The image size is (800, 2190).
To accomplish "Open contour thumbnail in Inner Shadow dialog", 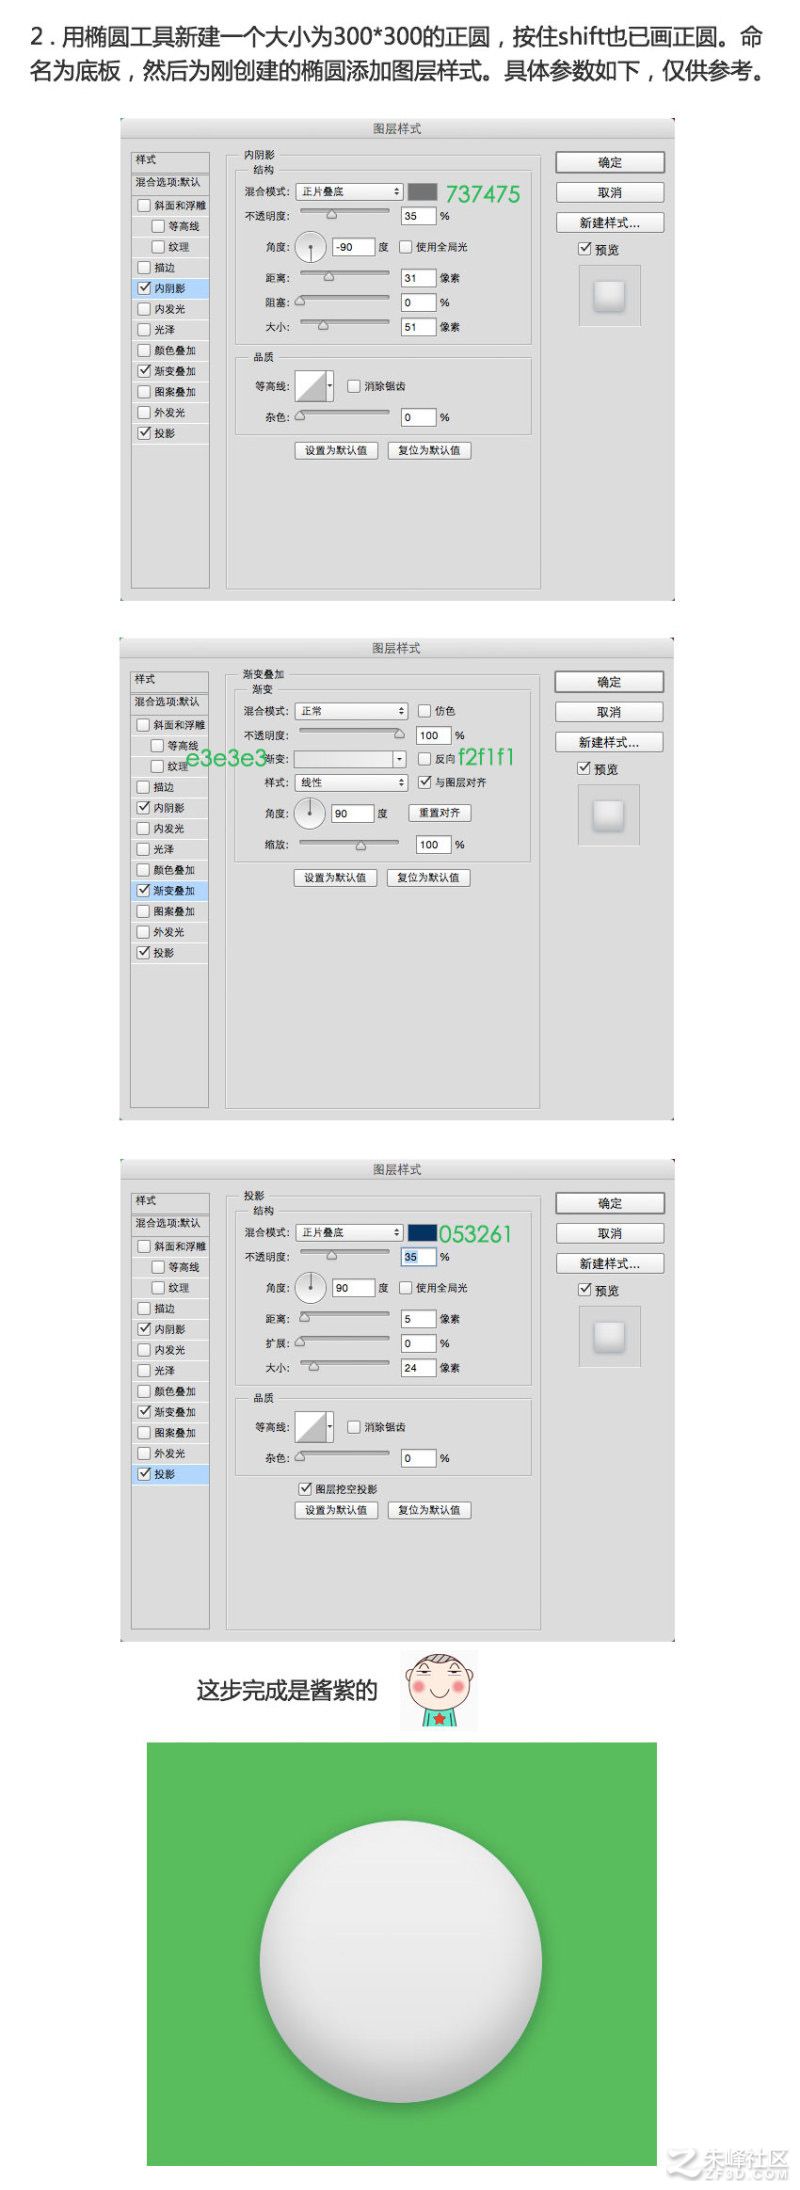I will click(x=310, y=386).
